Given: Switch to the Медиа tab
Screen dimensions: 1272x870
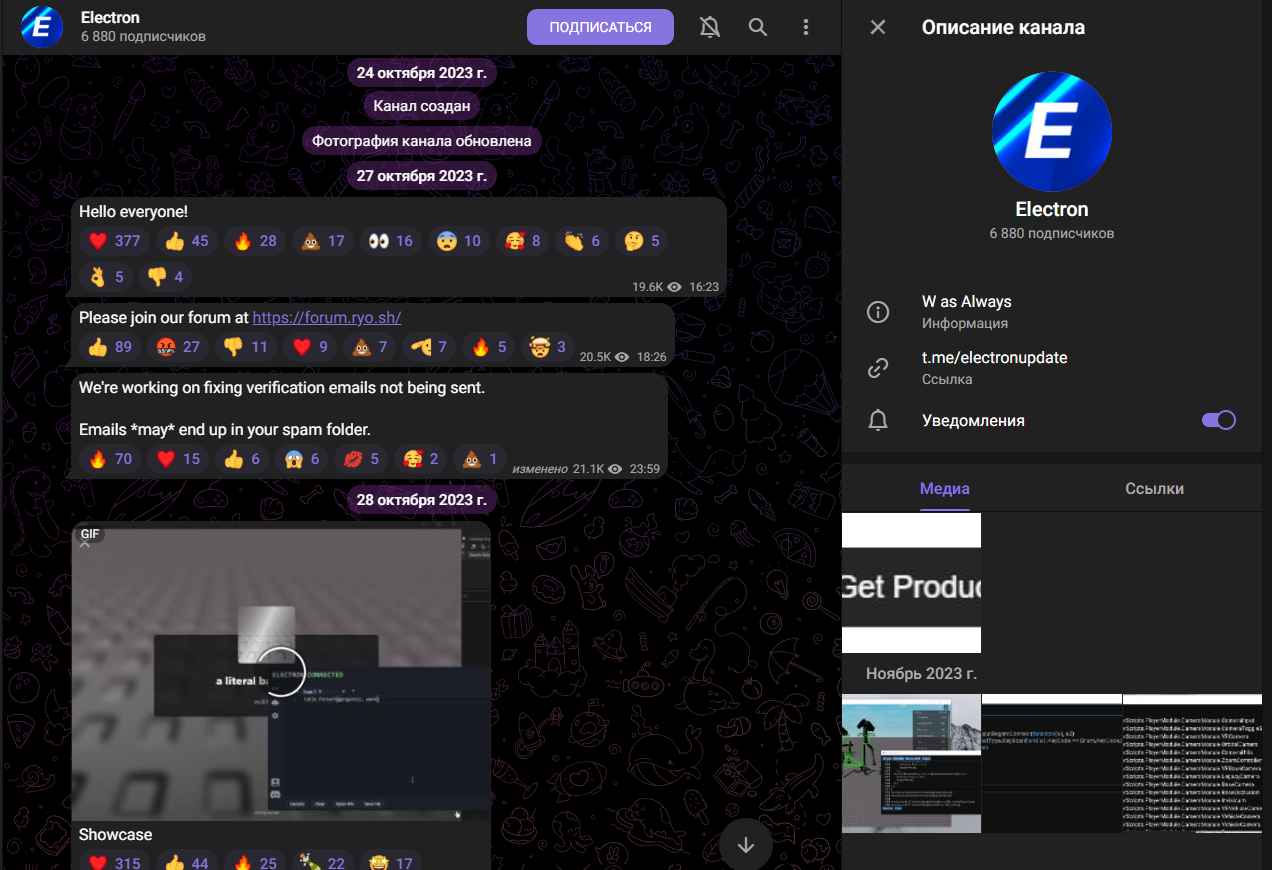Looking at the screenshot, I should point(945,488).
